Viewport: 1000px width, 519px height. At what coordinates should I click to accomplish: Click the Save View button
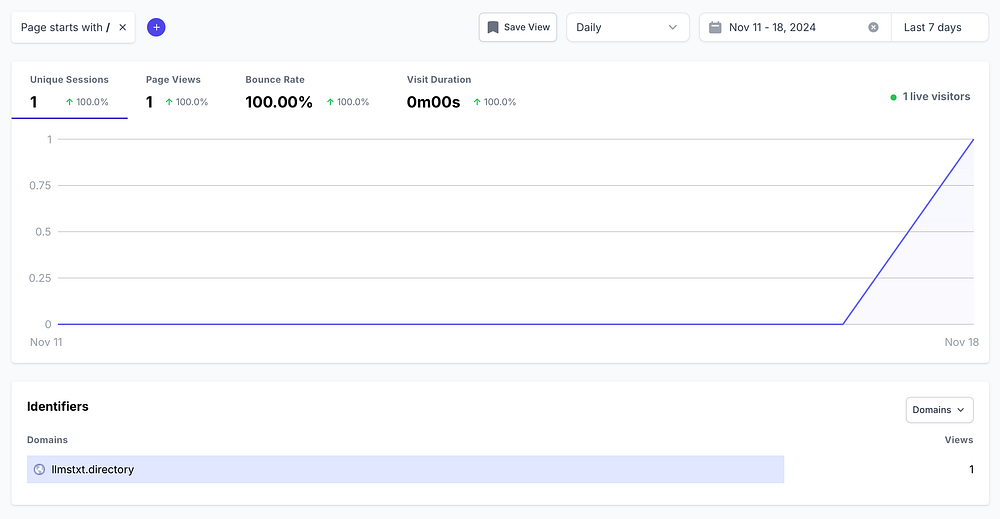(518, 27)
